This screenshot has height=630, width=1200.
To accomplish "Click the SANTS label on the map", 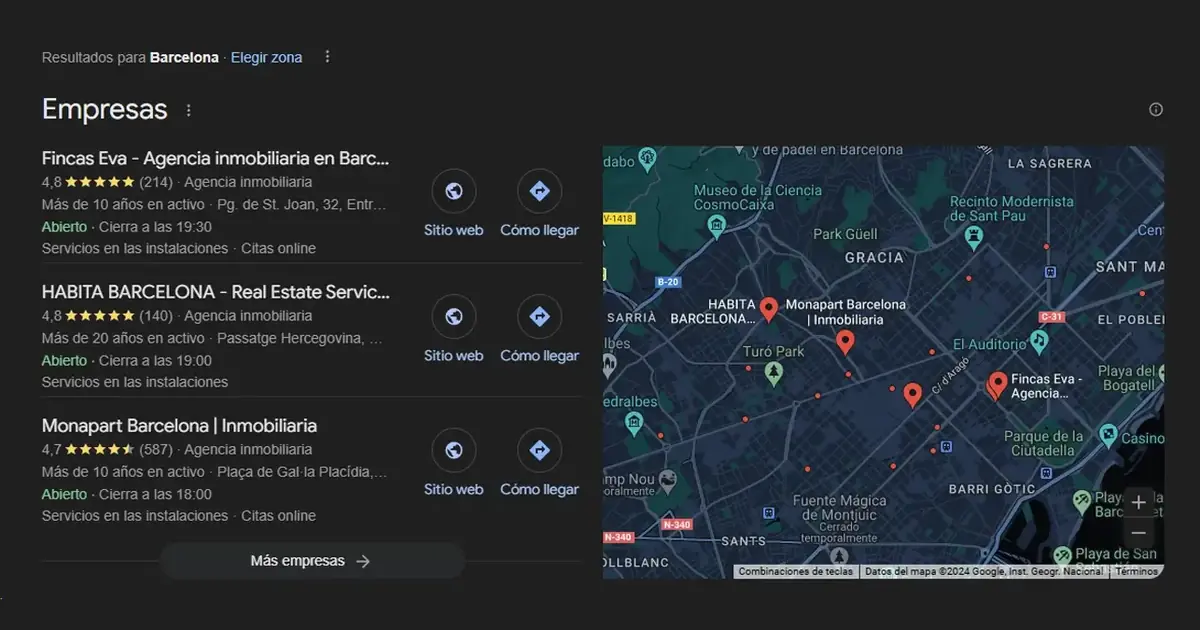I will coord(743,541).
